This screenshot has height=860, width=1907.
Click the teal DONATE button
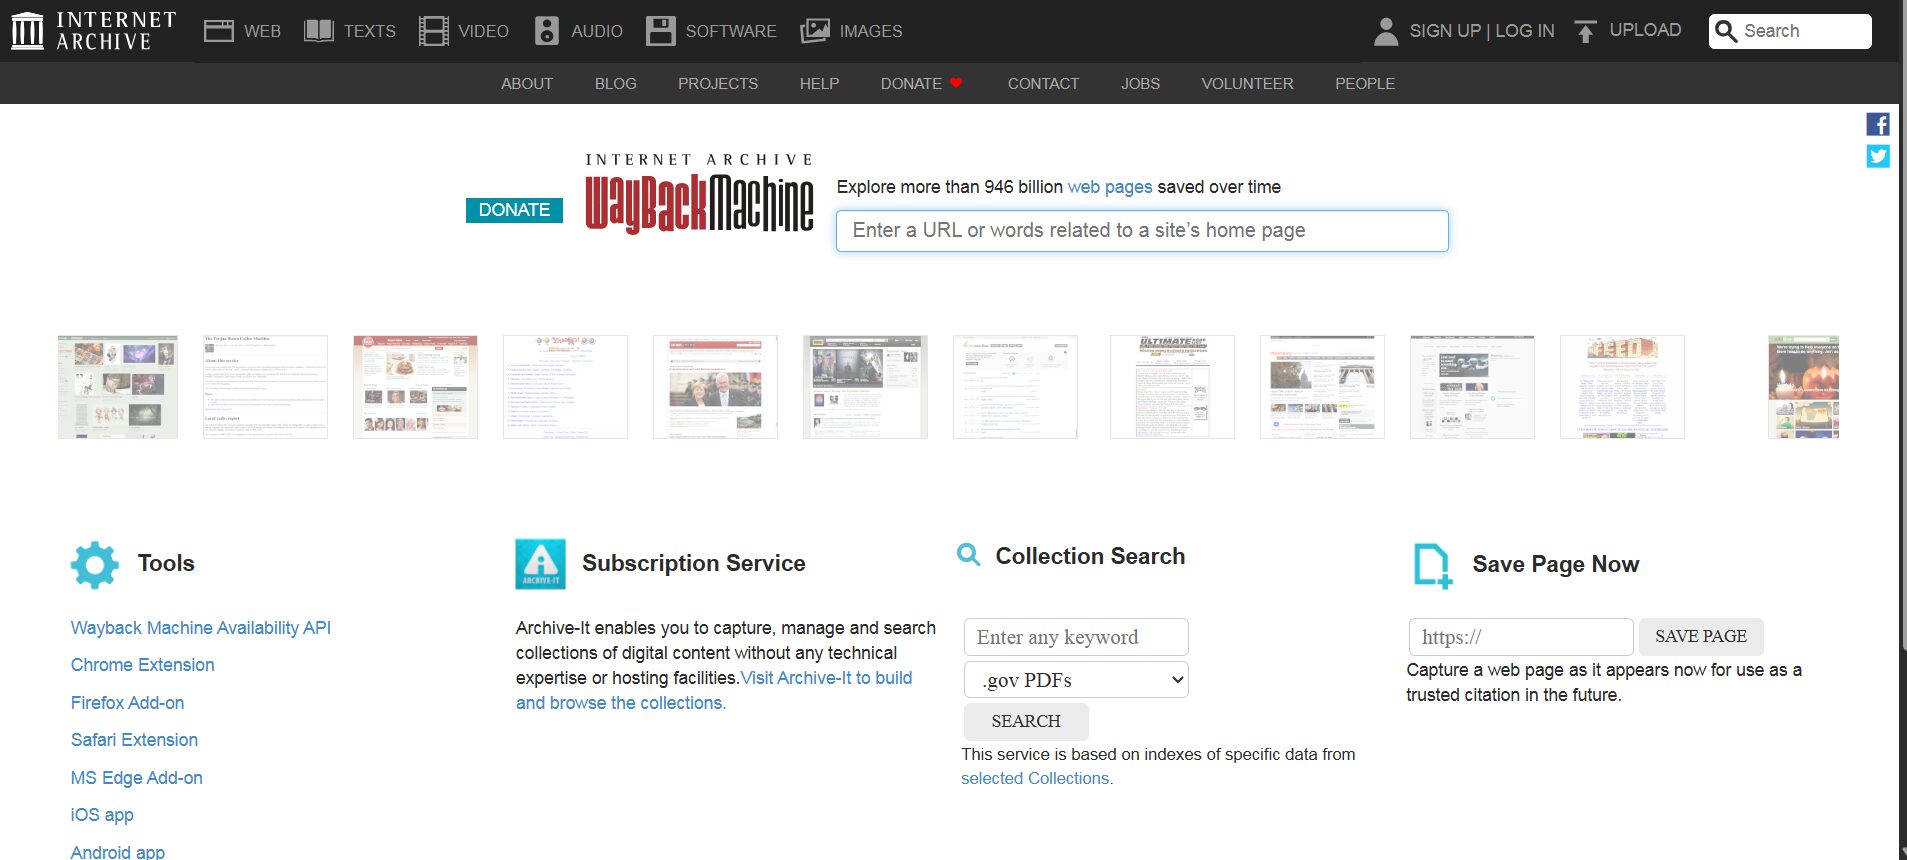click(514, 210)
